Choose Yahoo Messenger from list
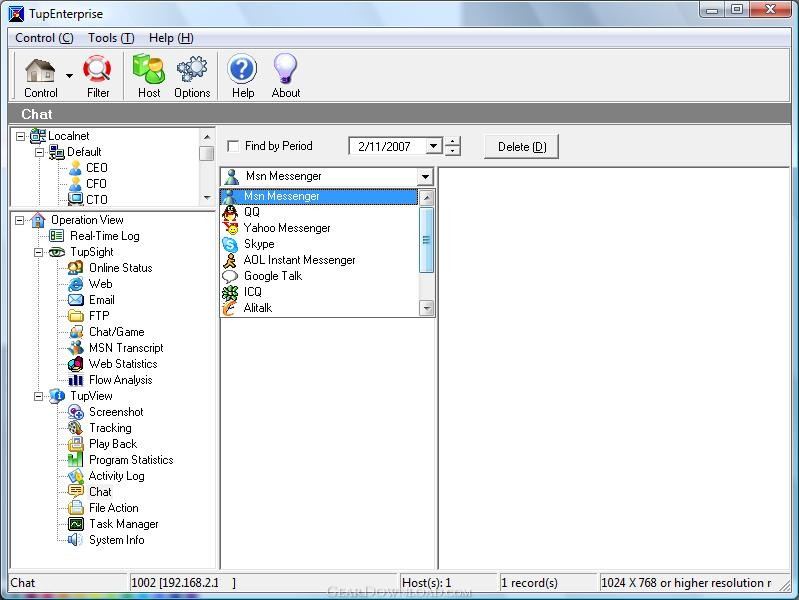Image resolution: width=799 pixels, height=600 pixels. (319, 228)
